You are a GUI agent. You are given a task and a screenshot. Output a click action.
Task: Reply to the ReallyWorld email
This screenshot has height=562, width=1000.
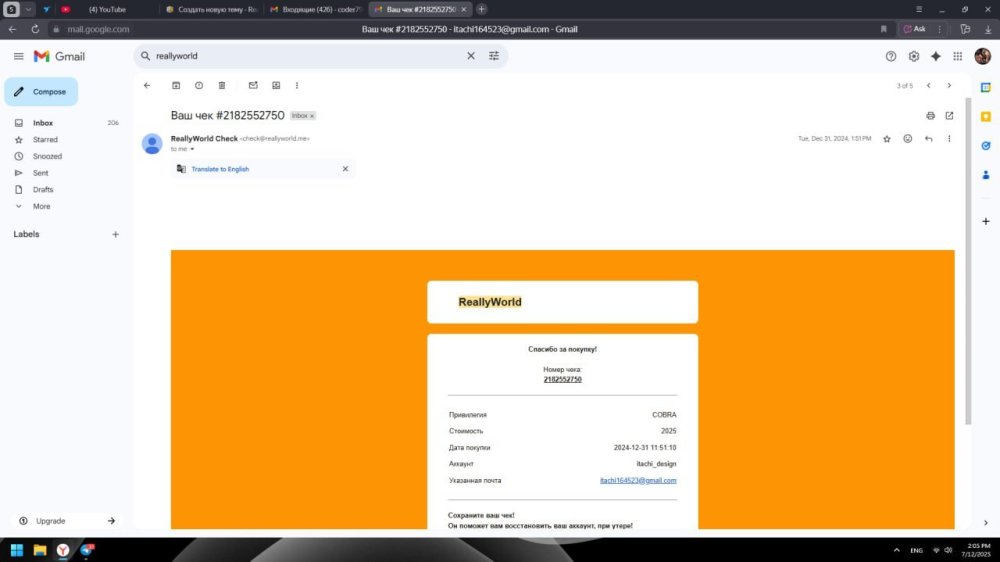pos(929,138)
